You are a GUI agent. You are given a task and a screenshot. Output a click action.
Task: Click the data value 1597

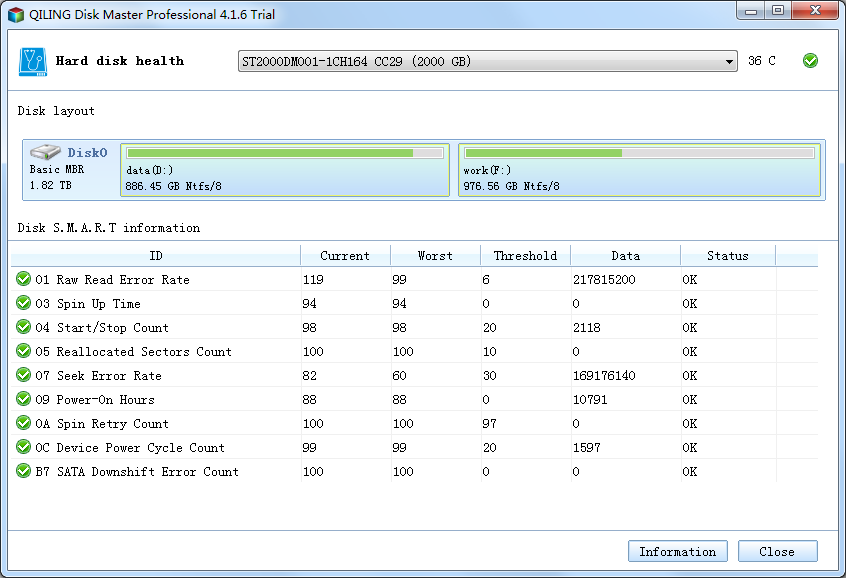click(586, 448)
